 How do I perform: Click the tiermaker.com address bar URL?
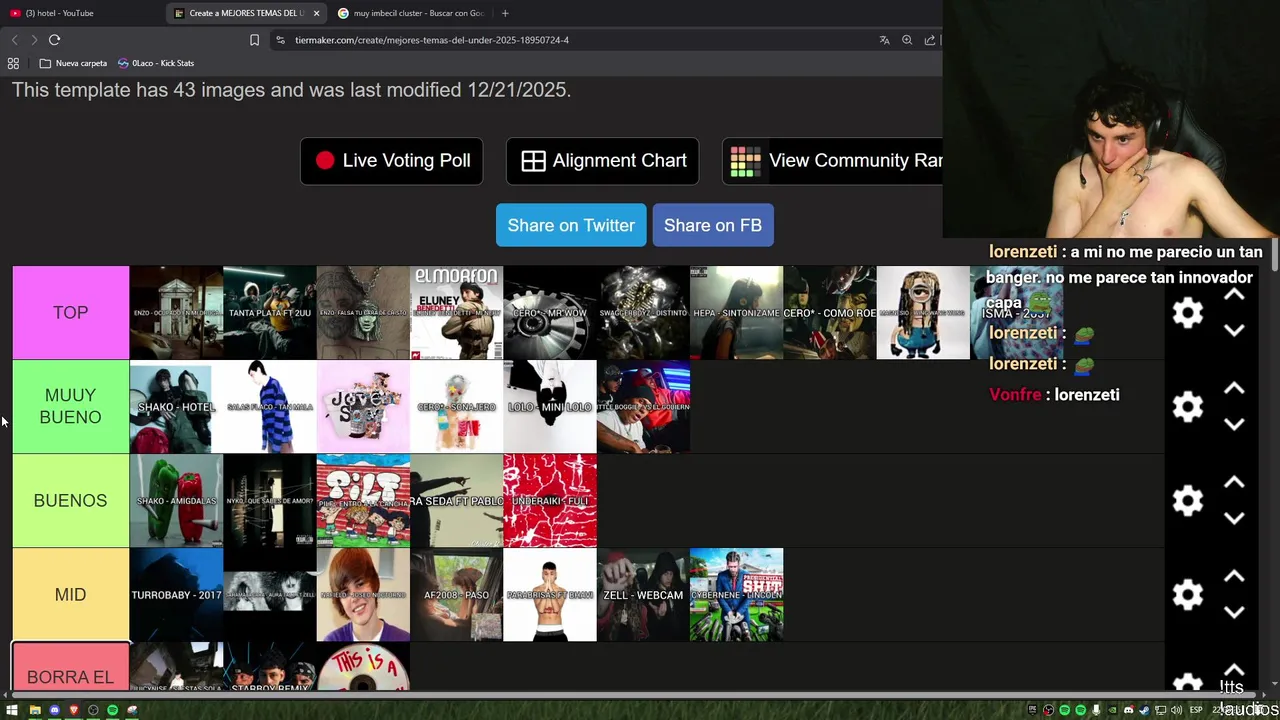tap(432, 40)
